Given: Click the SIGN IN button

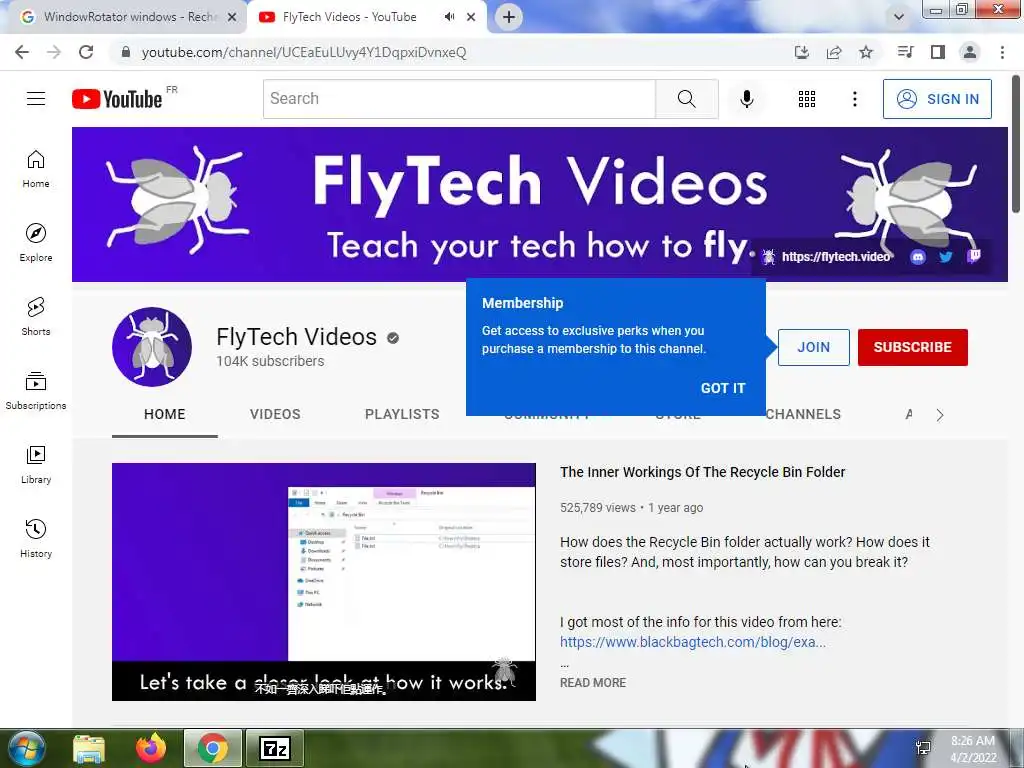Looking at the screenshot, I should (x=937, y=99).
